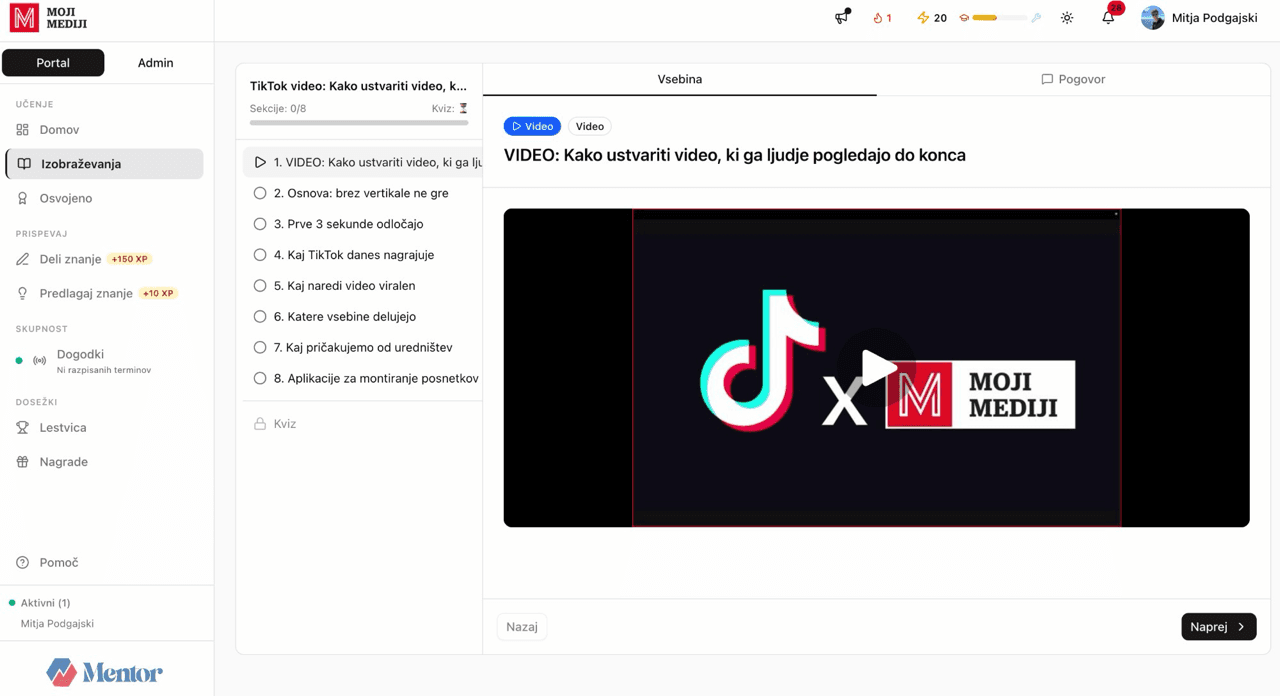Screen dimensions: 1280x696
Task: Click the Pogovor chat bubble icon
Action: (x=1047, y=79)
